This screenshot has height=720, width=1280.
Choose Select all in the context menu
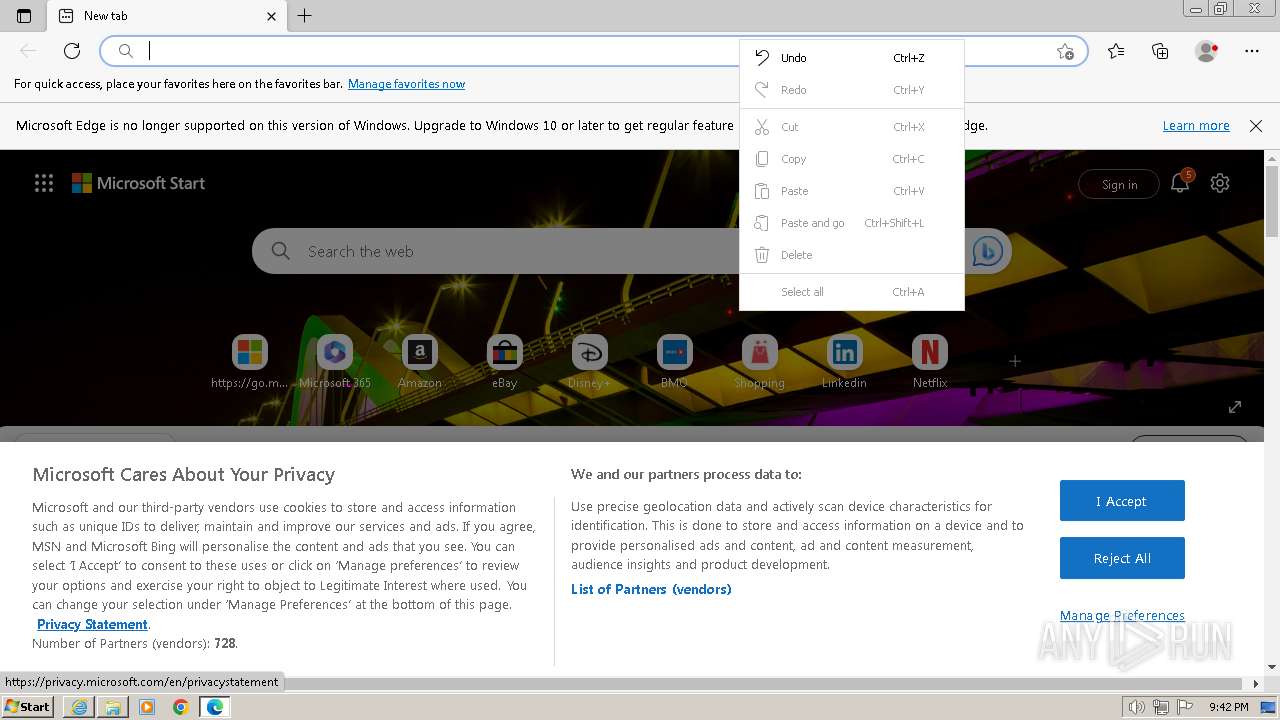[x=852, y=292]
